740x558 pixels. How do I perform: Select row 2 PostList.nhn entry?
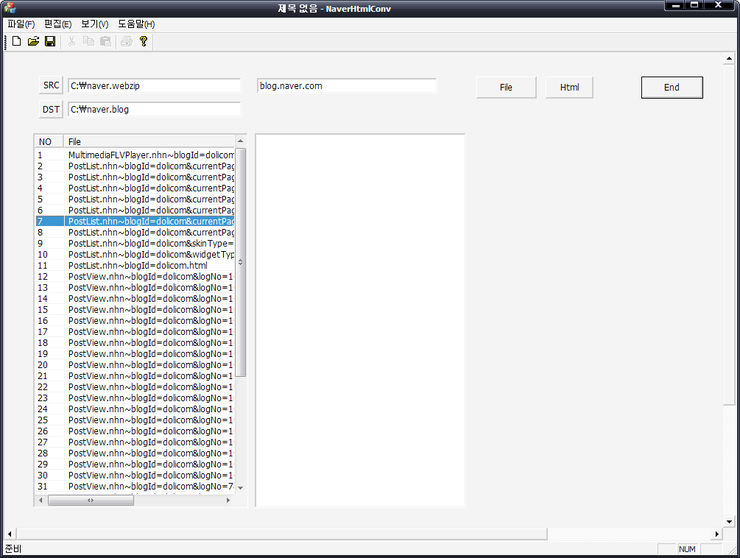tap(135, 166)
